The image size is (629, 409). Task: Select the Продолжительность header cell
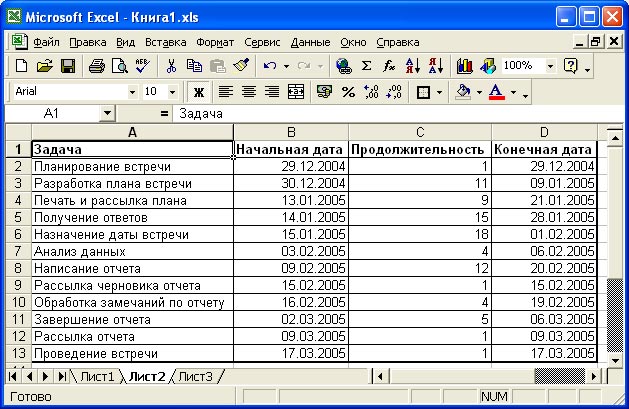tap(420, 149)
